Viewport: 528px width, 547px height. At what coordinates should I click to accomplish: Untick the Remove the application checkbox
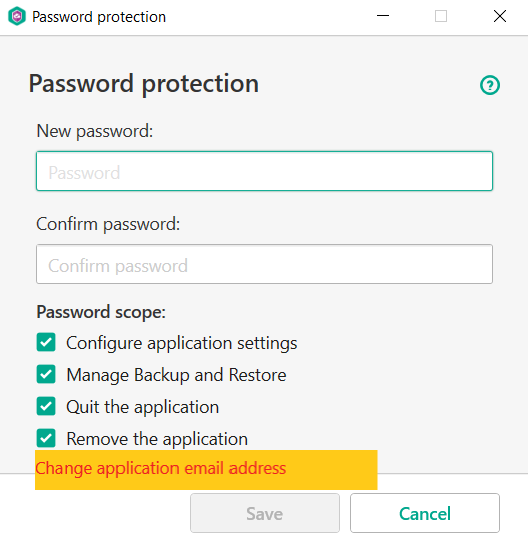coord(46,438)
